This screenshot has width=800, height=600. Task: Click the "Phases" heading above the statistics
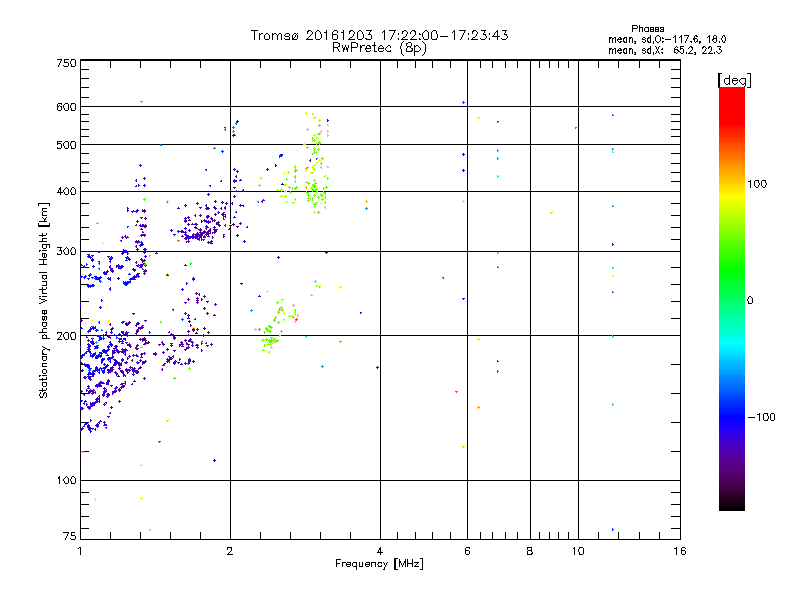[647, 29]
